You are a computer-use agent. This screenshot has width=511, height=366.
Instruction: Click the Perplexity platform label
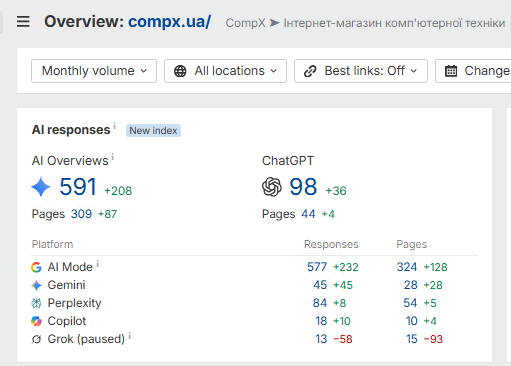click(74, 303)
